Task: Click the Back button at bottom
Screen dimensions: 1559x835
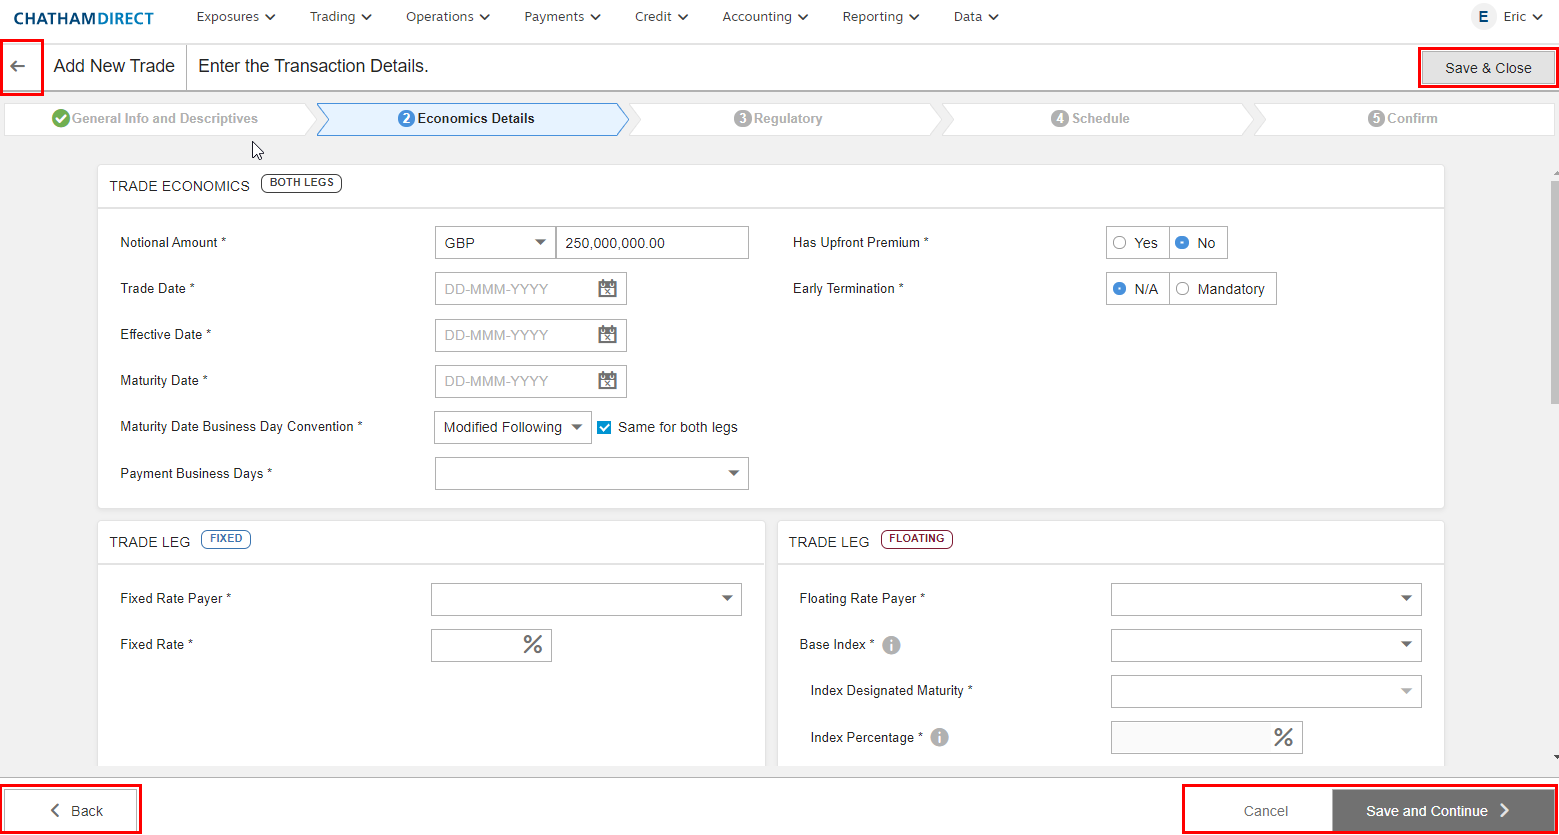Action: 71,811
